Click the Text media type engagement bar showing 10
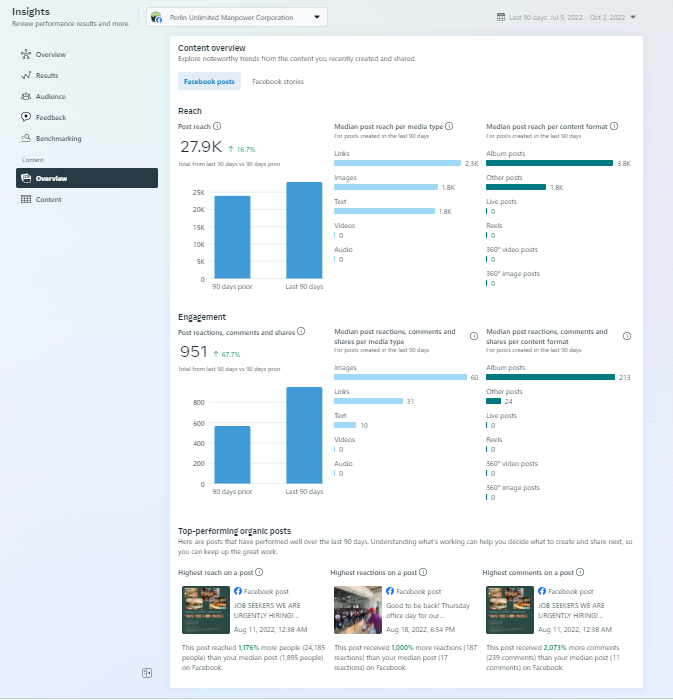The image size is (673, 700). point(345,425)
